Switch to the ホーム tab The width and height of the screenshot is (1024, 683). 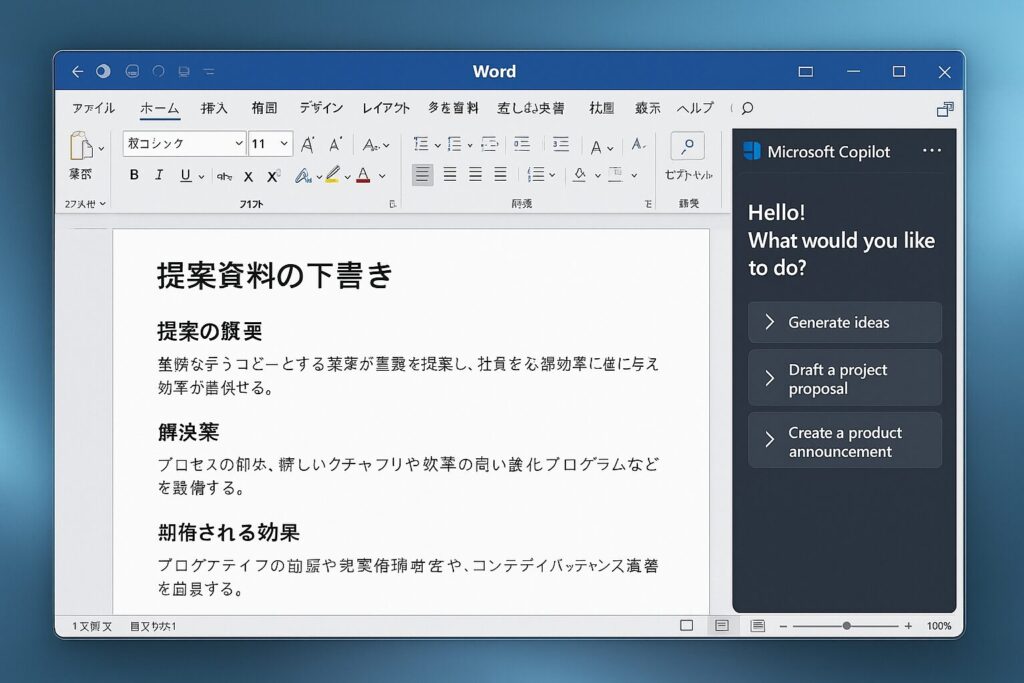[x=159, y=108]
